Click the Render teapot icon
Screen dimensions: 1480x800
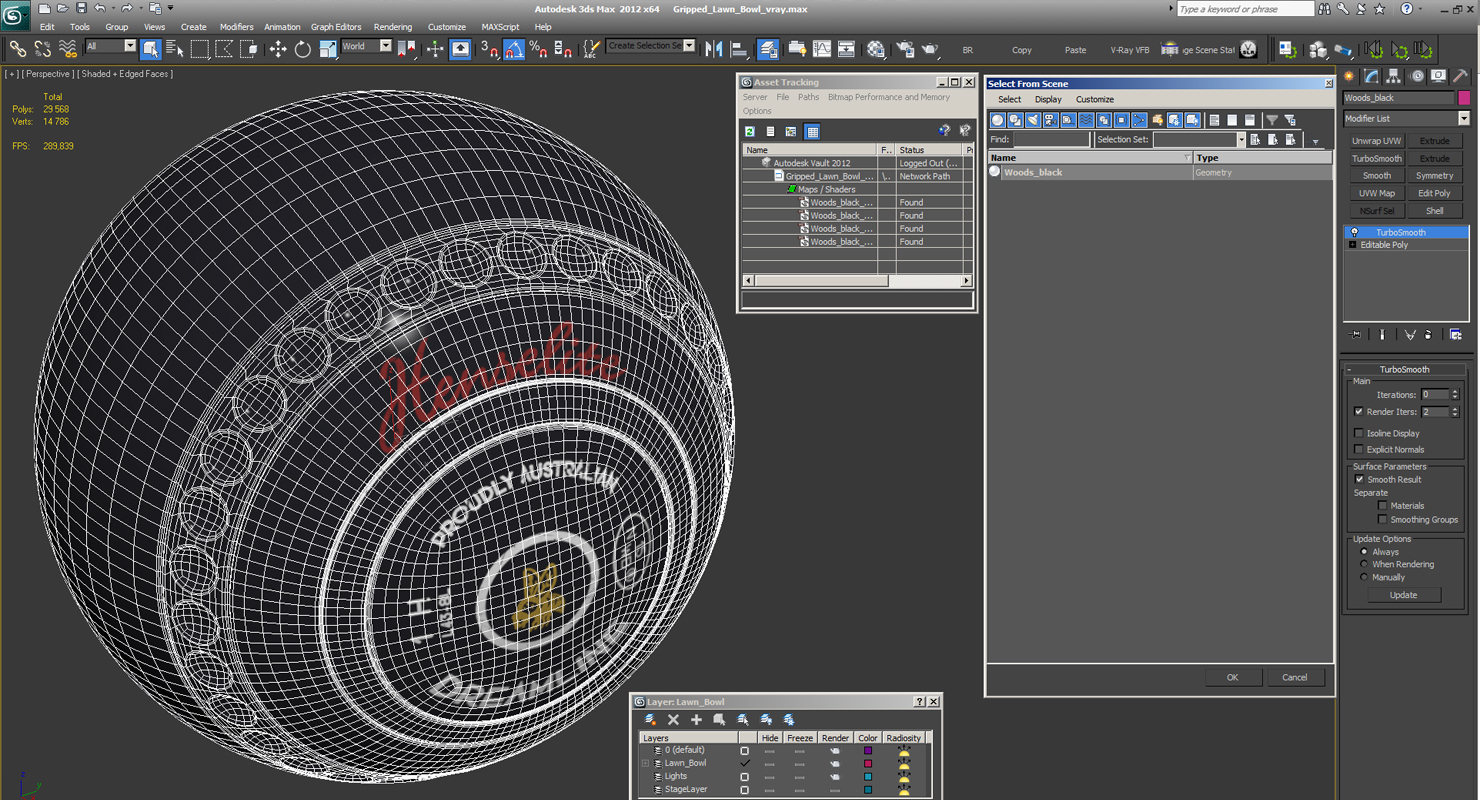(x=930, y=48)
